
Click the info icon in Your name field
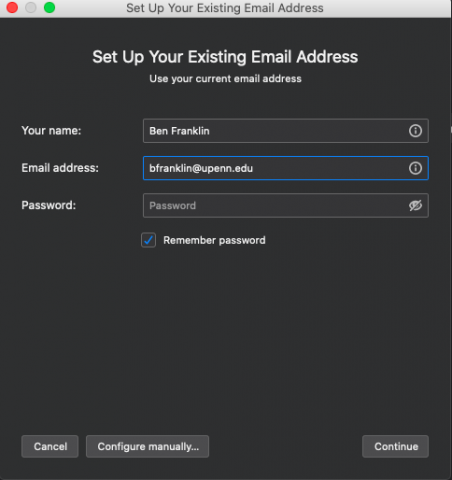point(415,131)
